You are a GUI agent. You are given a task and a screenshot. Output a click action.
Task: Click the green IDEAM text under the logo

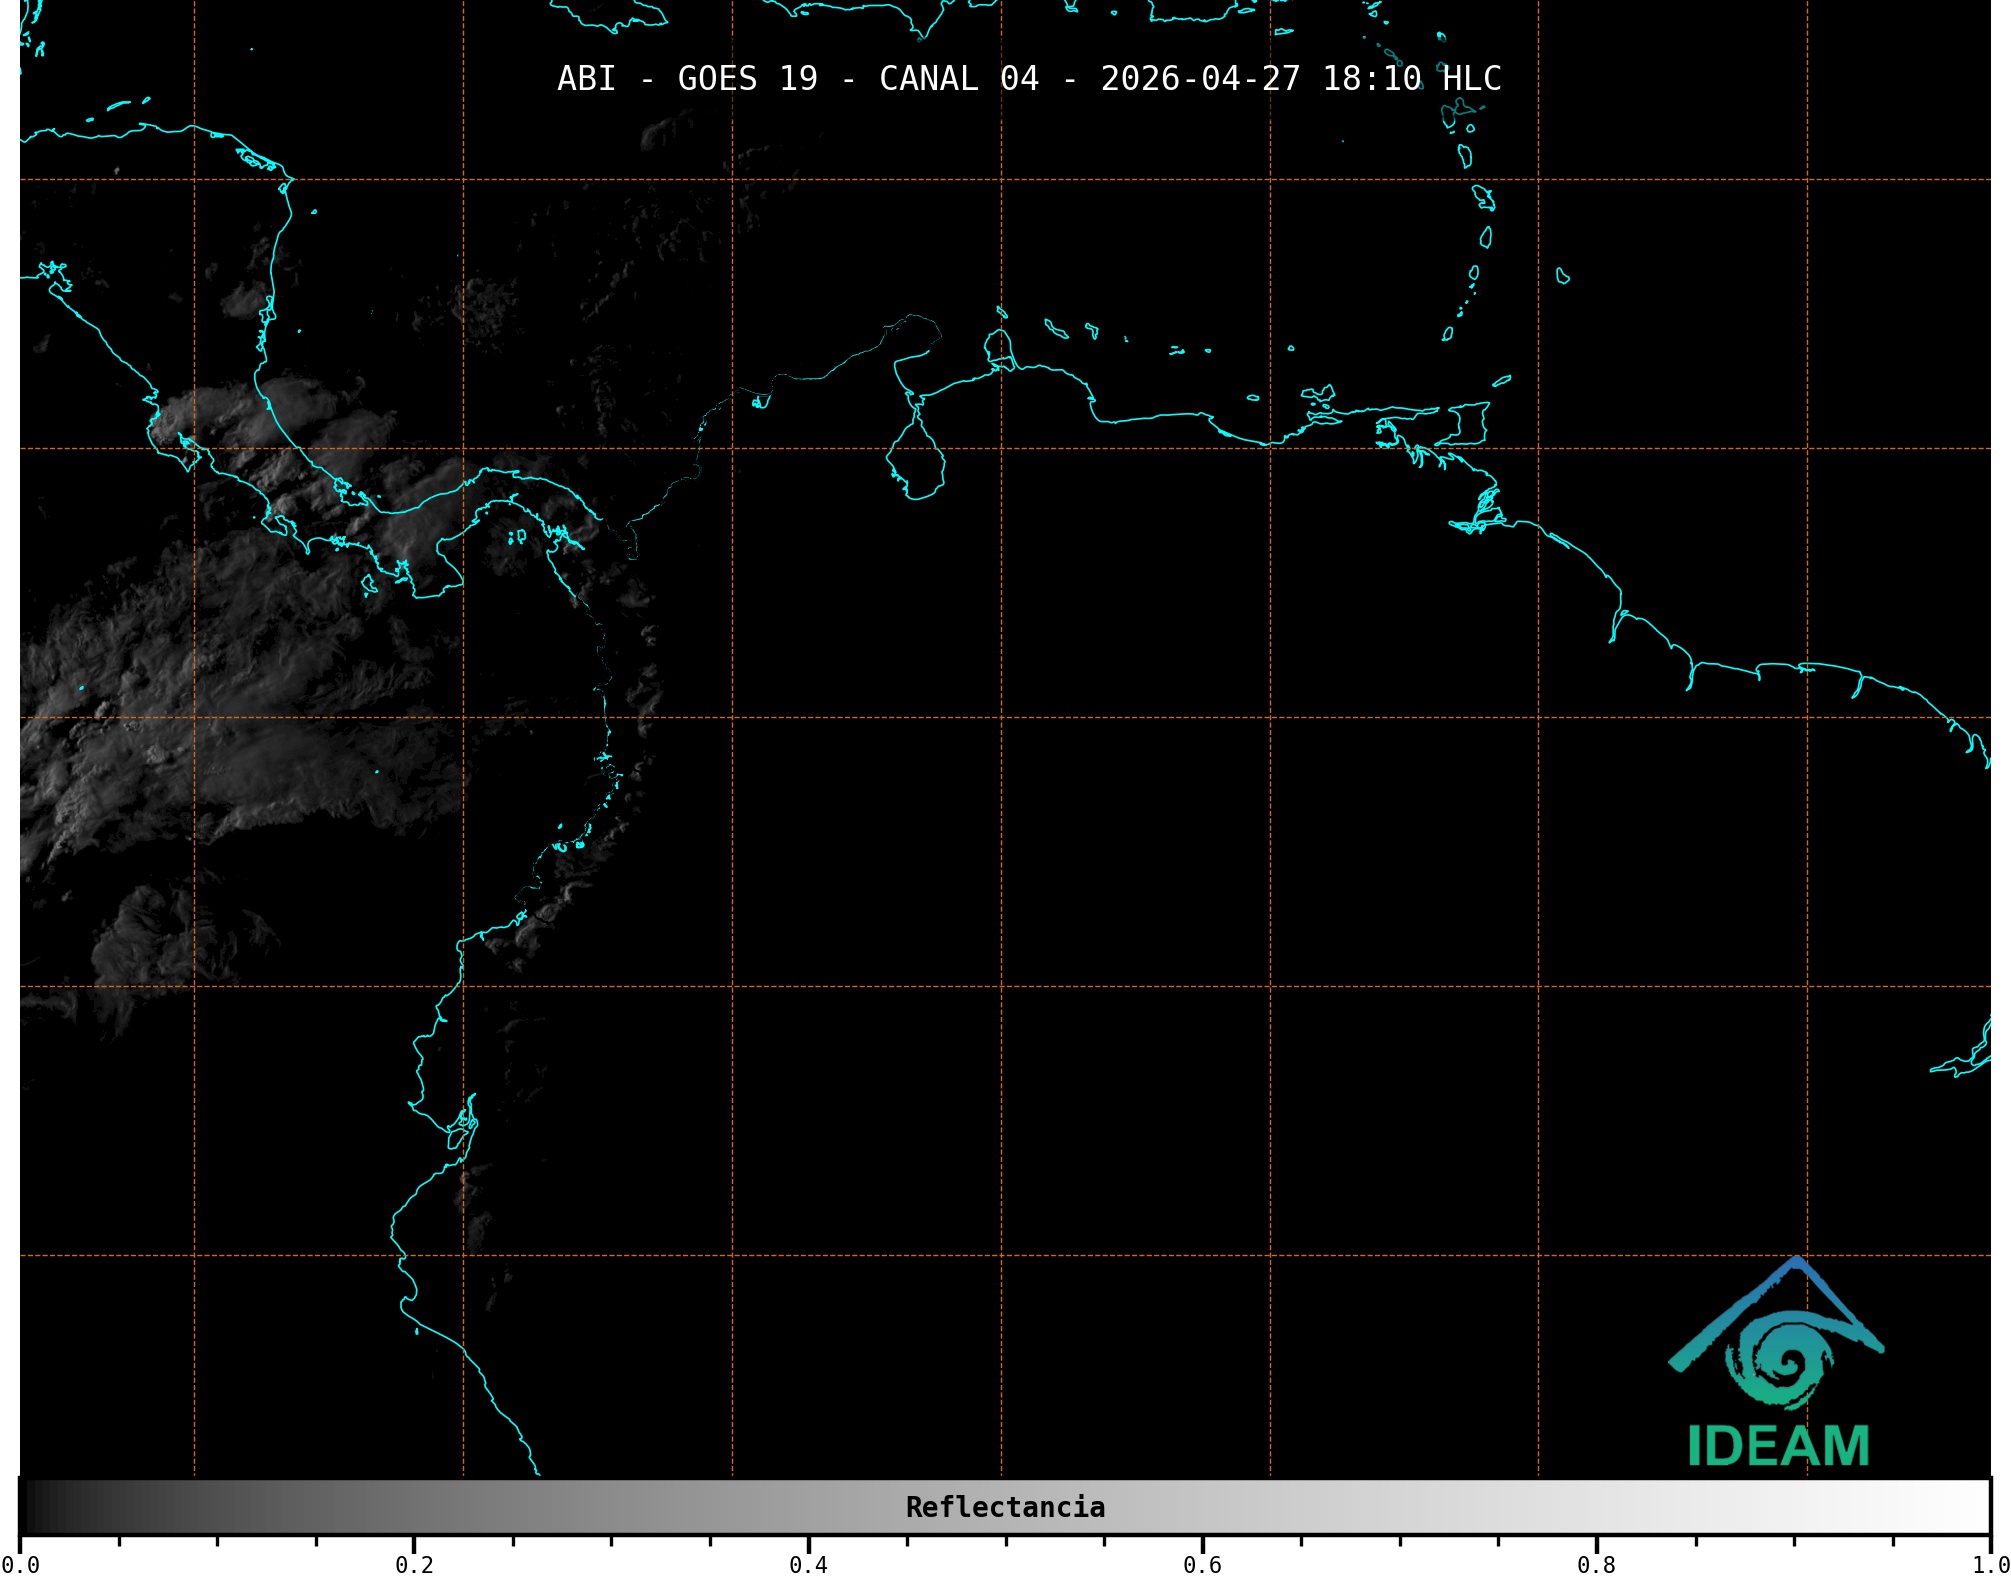tap(1778, 1446)
